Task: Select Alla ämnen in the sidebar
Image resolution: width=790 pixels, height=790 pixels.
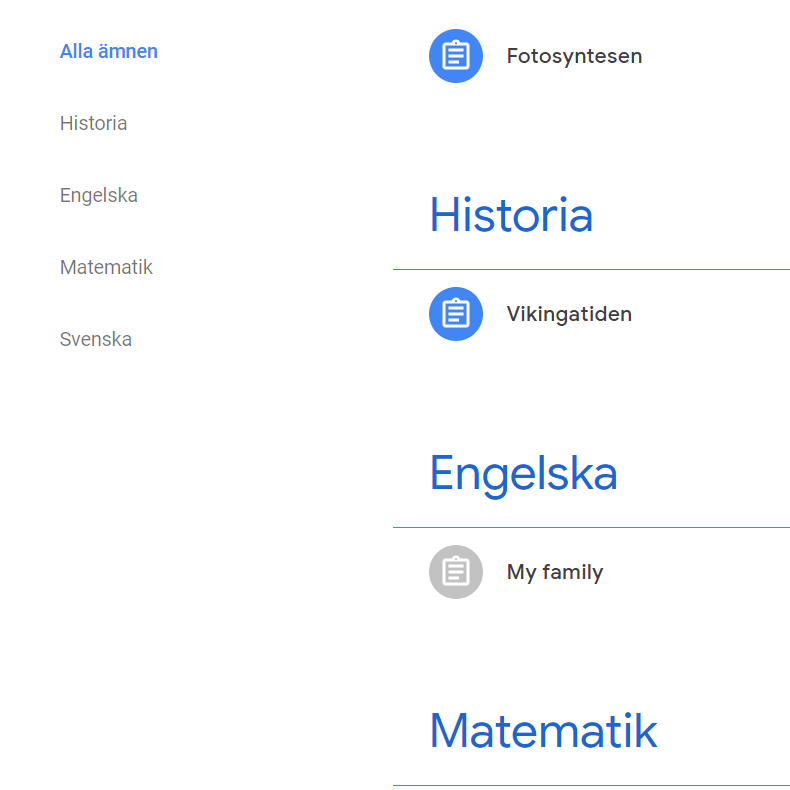Action: coord(109,51)
